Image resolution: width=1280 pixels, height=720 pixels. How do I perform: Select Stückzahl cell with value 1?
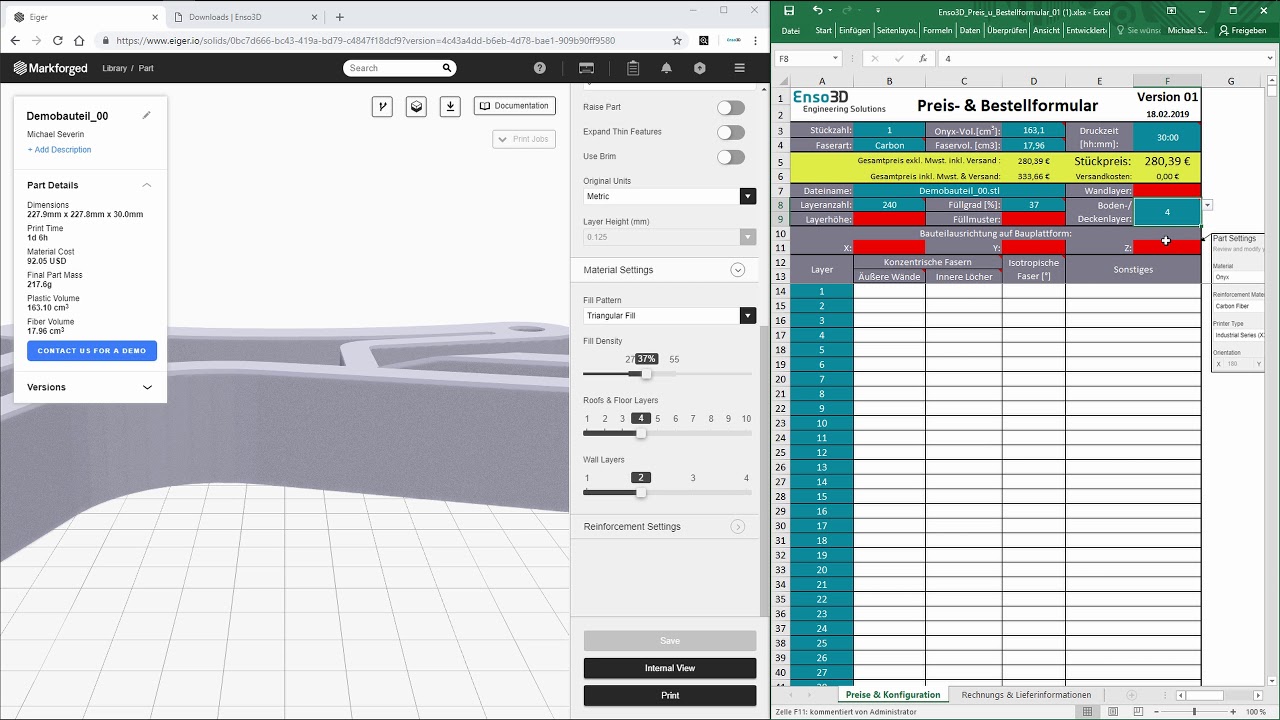coord(889,131)
